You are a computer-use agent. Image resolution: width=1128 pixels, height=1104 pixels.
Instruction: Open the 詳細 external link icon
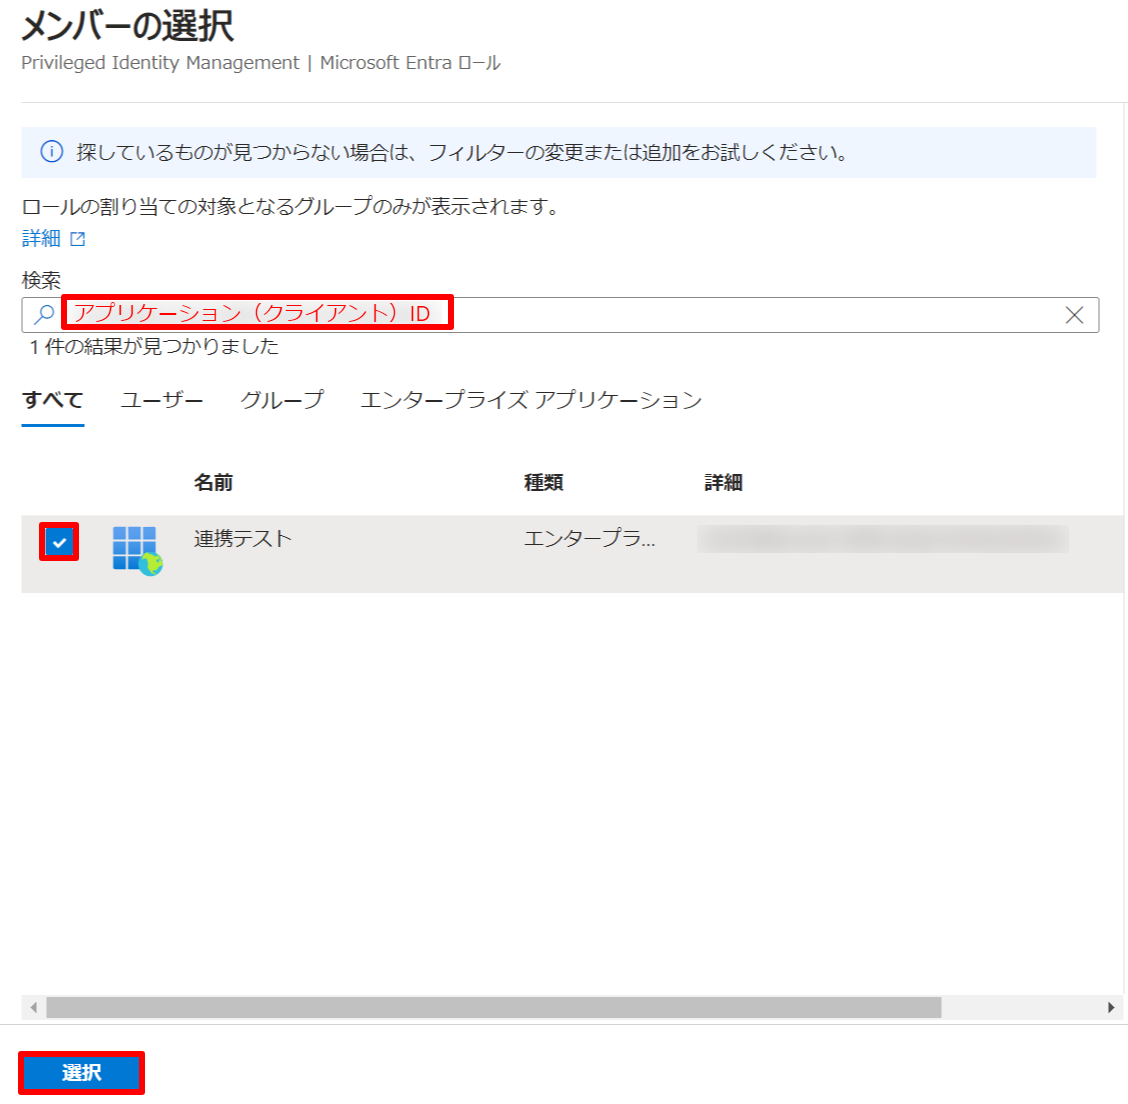coord(78,239)
